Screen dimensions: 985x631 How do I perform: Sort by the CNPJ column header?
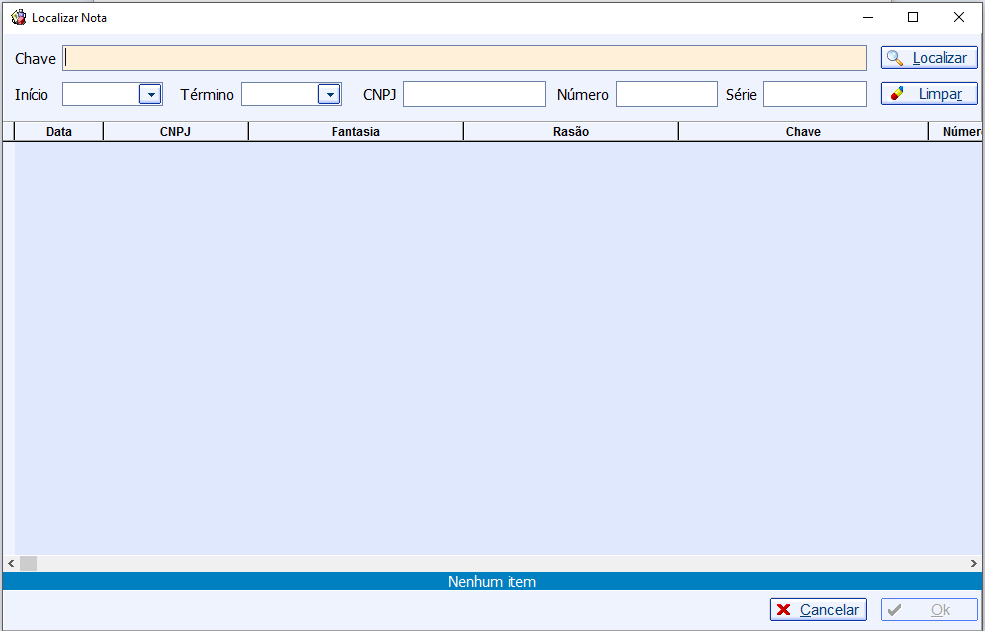(x=175, y=131)
